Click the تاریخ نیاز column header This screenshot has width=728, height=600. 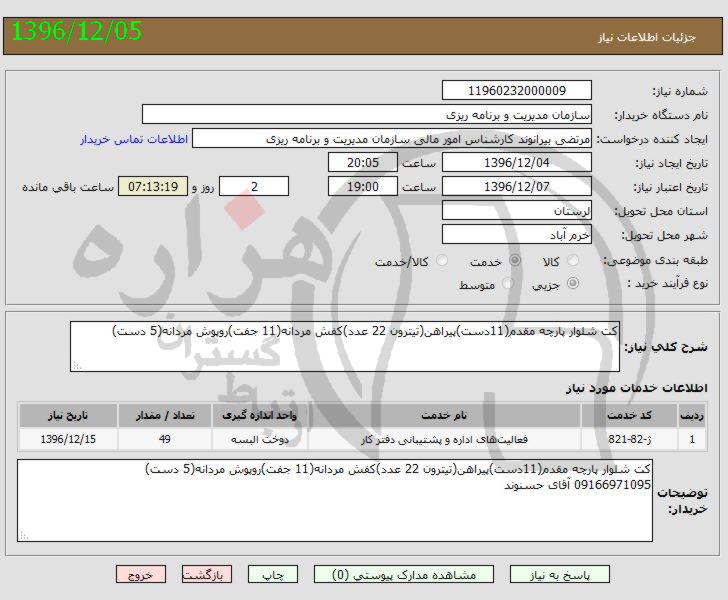68,415
